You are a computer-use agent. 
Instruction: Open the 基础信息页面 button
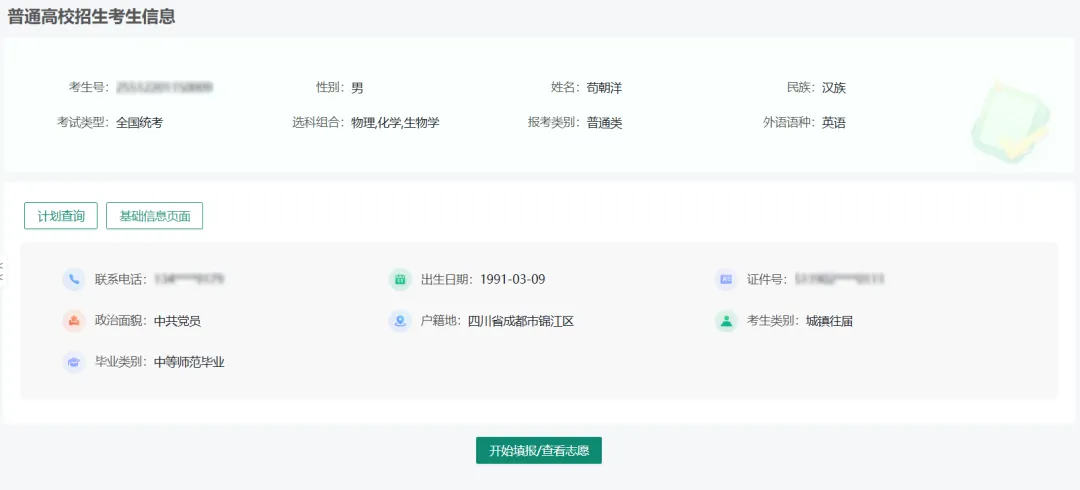click(154, 216)
